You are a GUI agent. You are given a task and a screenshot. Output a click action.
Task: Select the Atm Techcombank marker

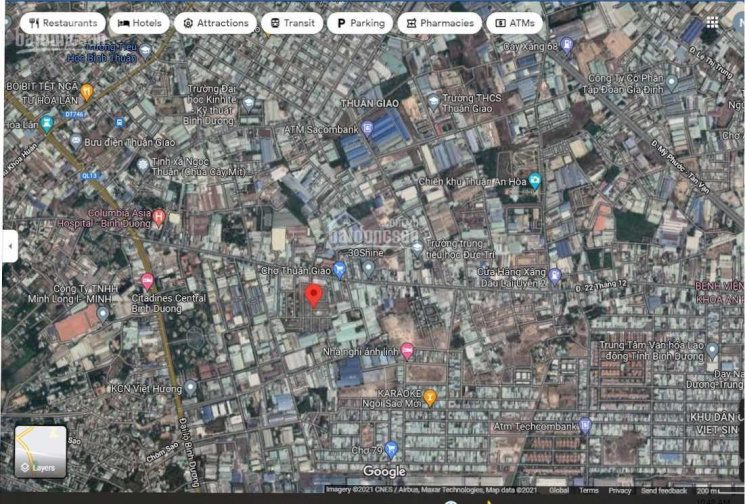587,426
